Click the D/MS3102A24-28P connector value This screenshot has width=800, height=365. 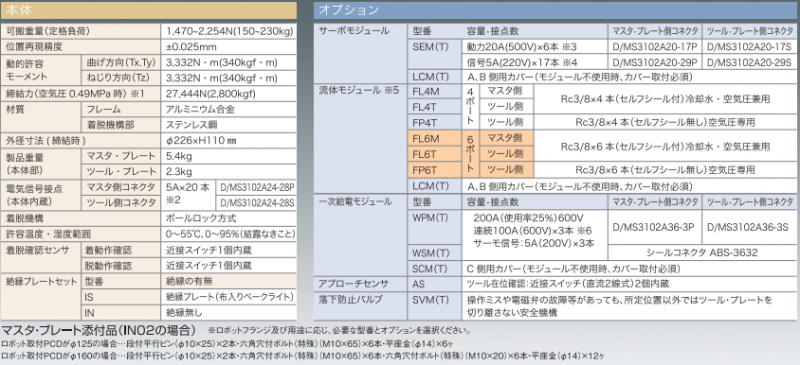[x=256, y=187]
